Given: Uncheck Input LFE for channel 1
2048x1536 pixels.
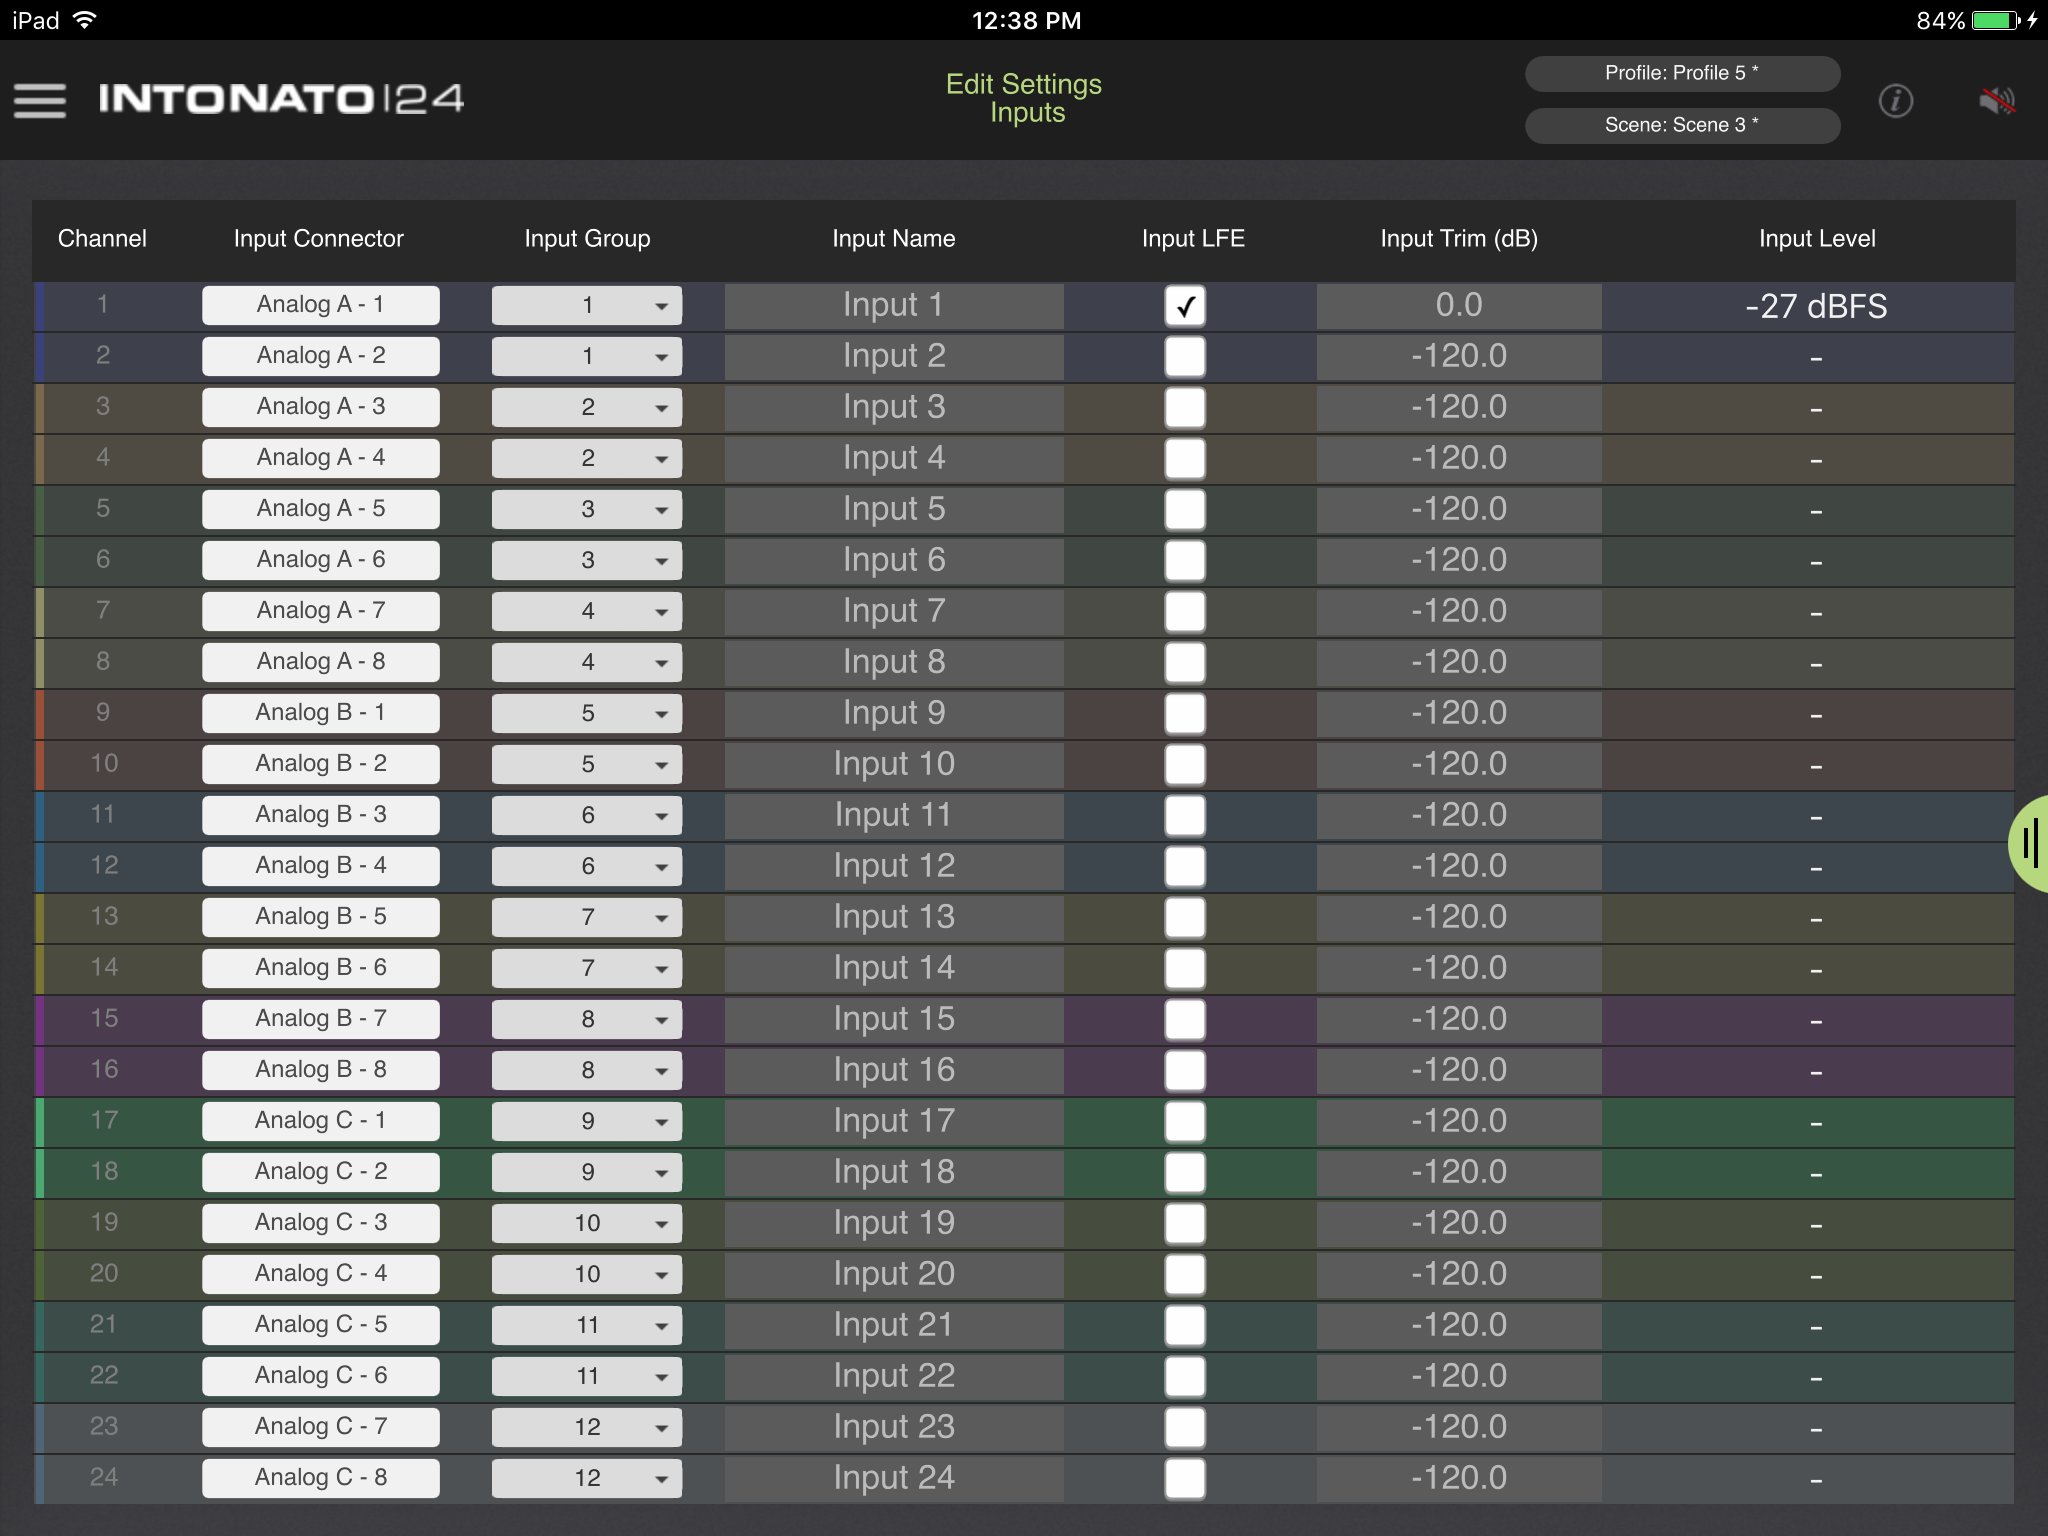Looking at the screenshot, I should click(x=1185, y=306).
